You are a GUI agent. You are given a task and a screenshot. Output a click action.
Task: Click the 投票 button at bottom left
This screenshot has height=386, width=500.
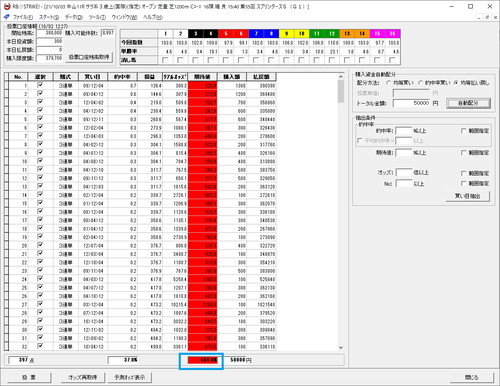tap(29, 377)
